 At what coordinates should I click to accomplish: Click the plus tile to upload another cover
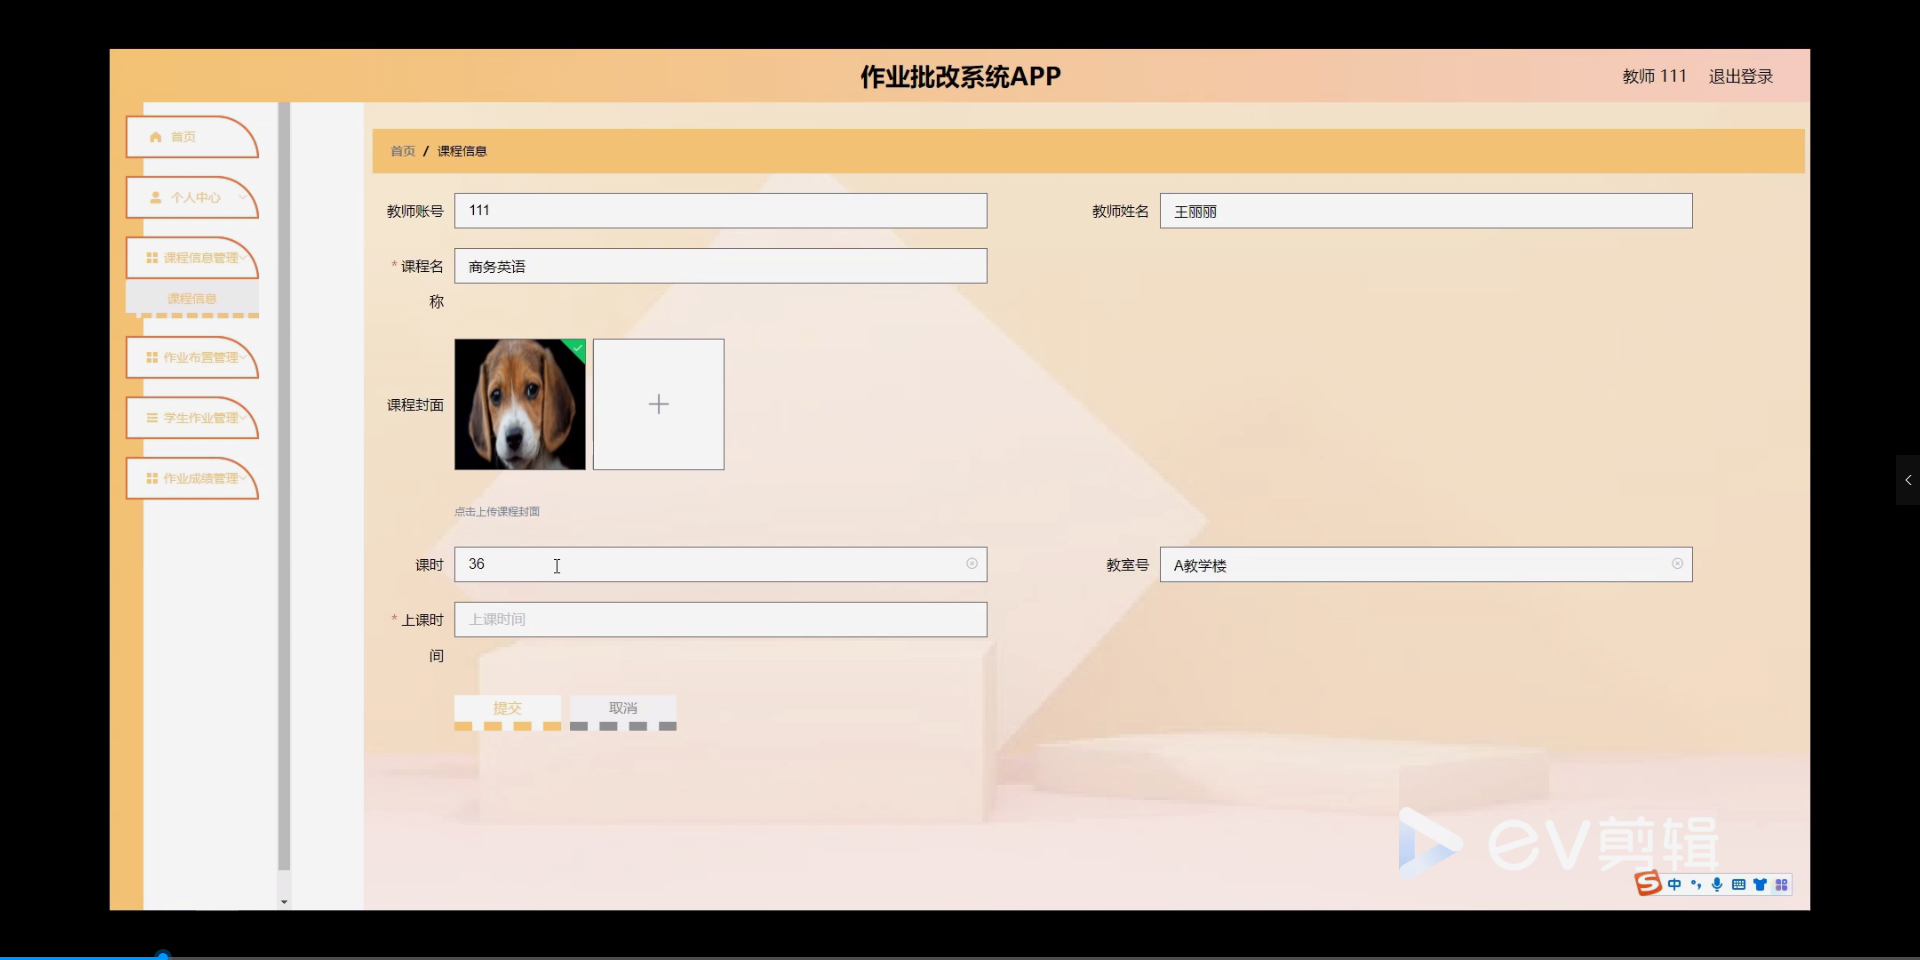[658, 404]
